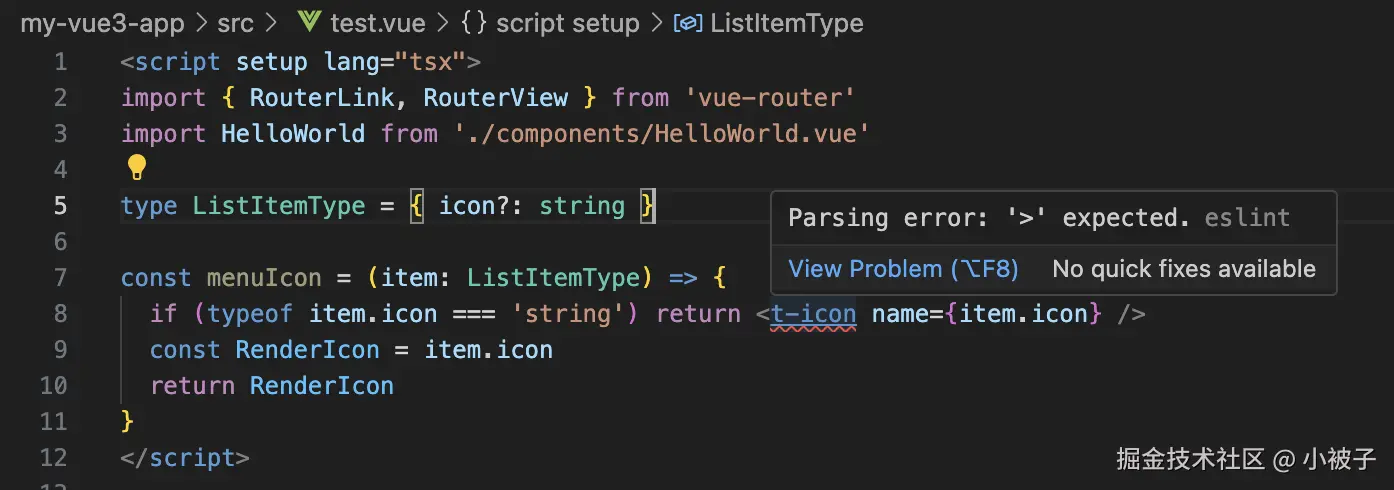Click line number 8 in the gutter
The width and height of the screenshot is (1394, 490).
pos(60,314)
